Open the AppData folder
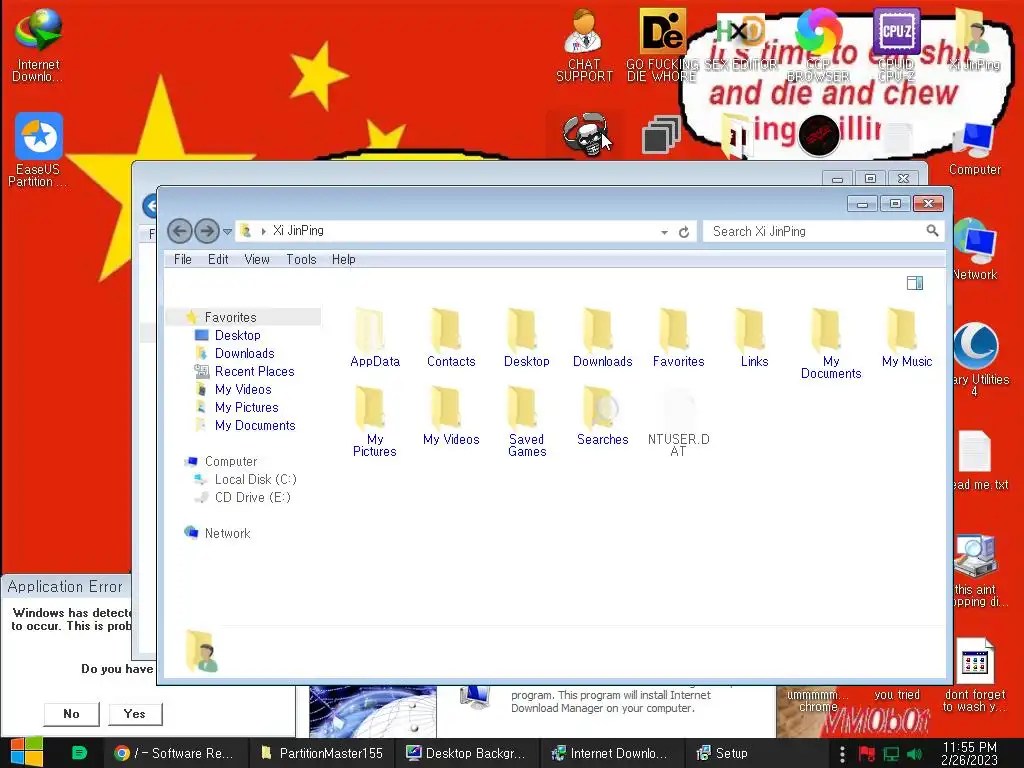The width and height of the screenshot is (1024, 768). click(374, 338)
